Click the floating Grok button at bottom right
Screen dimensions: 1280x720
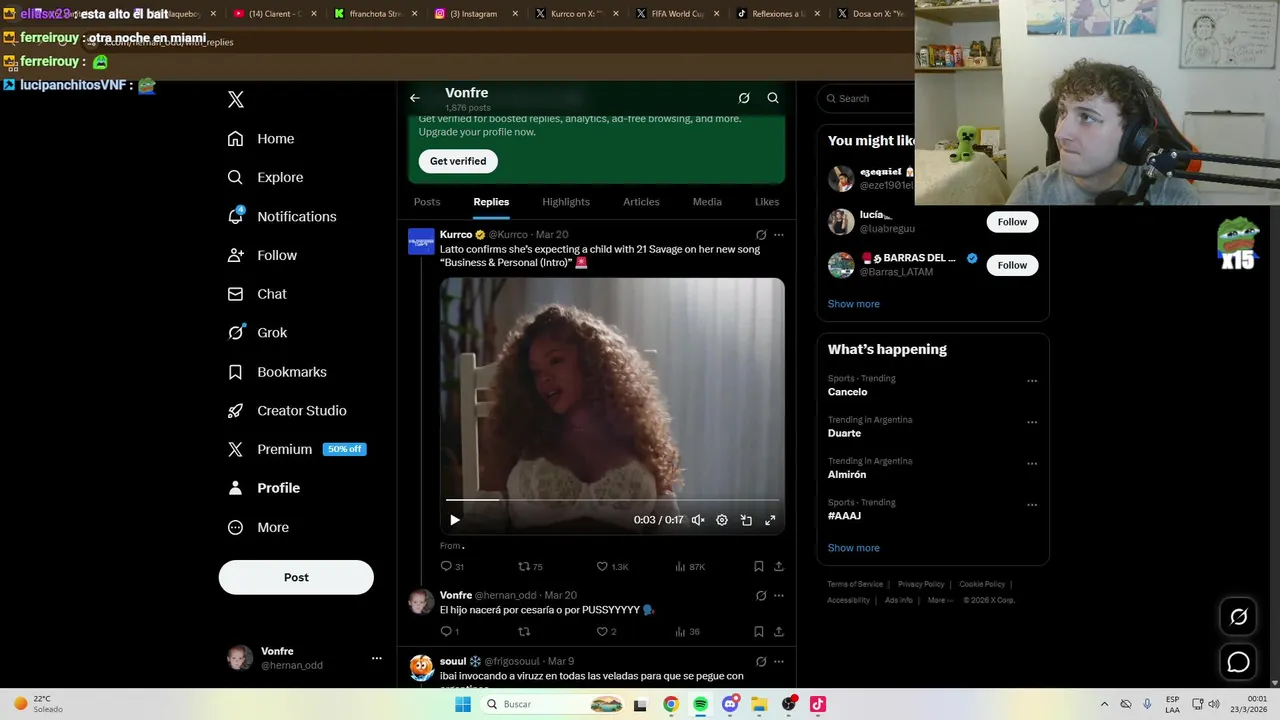tap(1238, 617)
